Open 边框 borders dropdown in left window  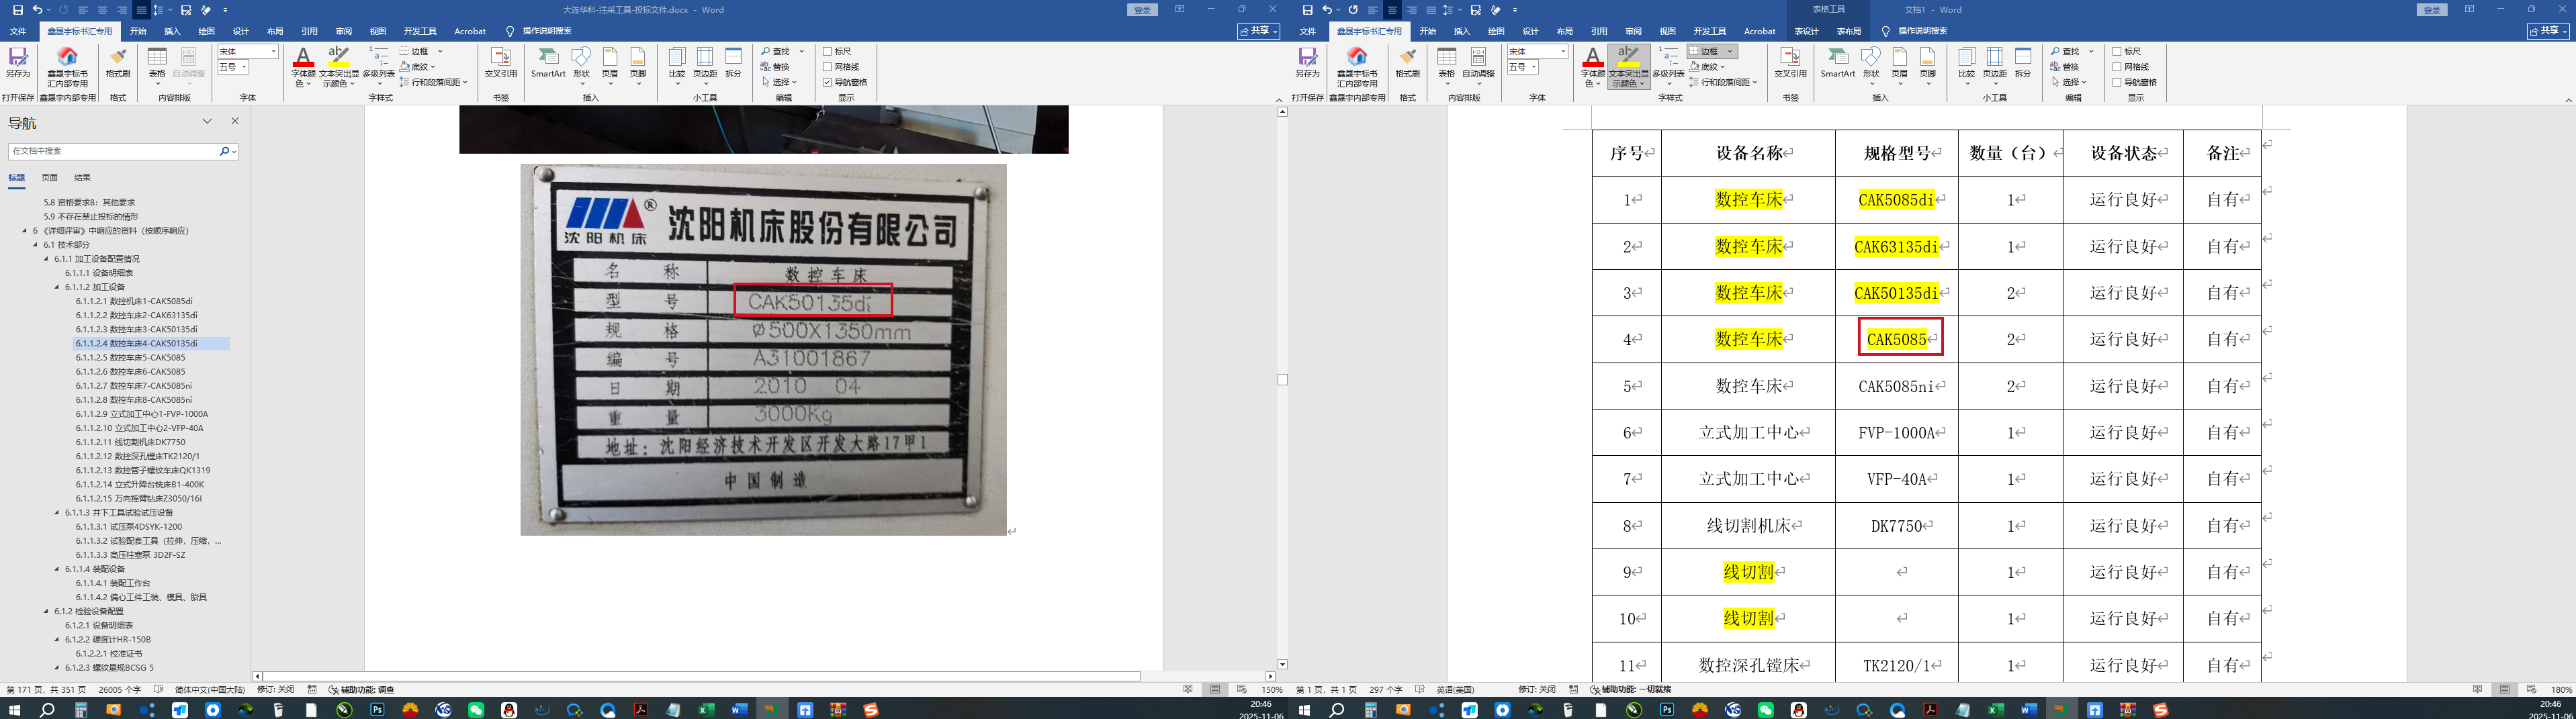(x=440, y=51)
